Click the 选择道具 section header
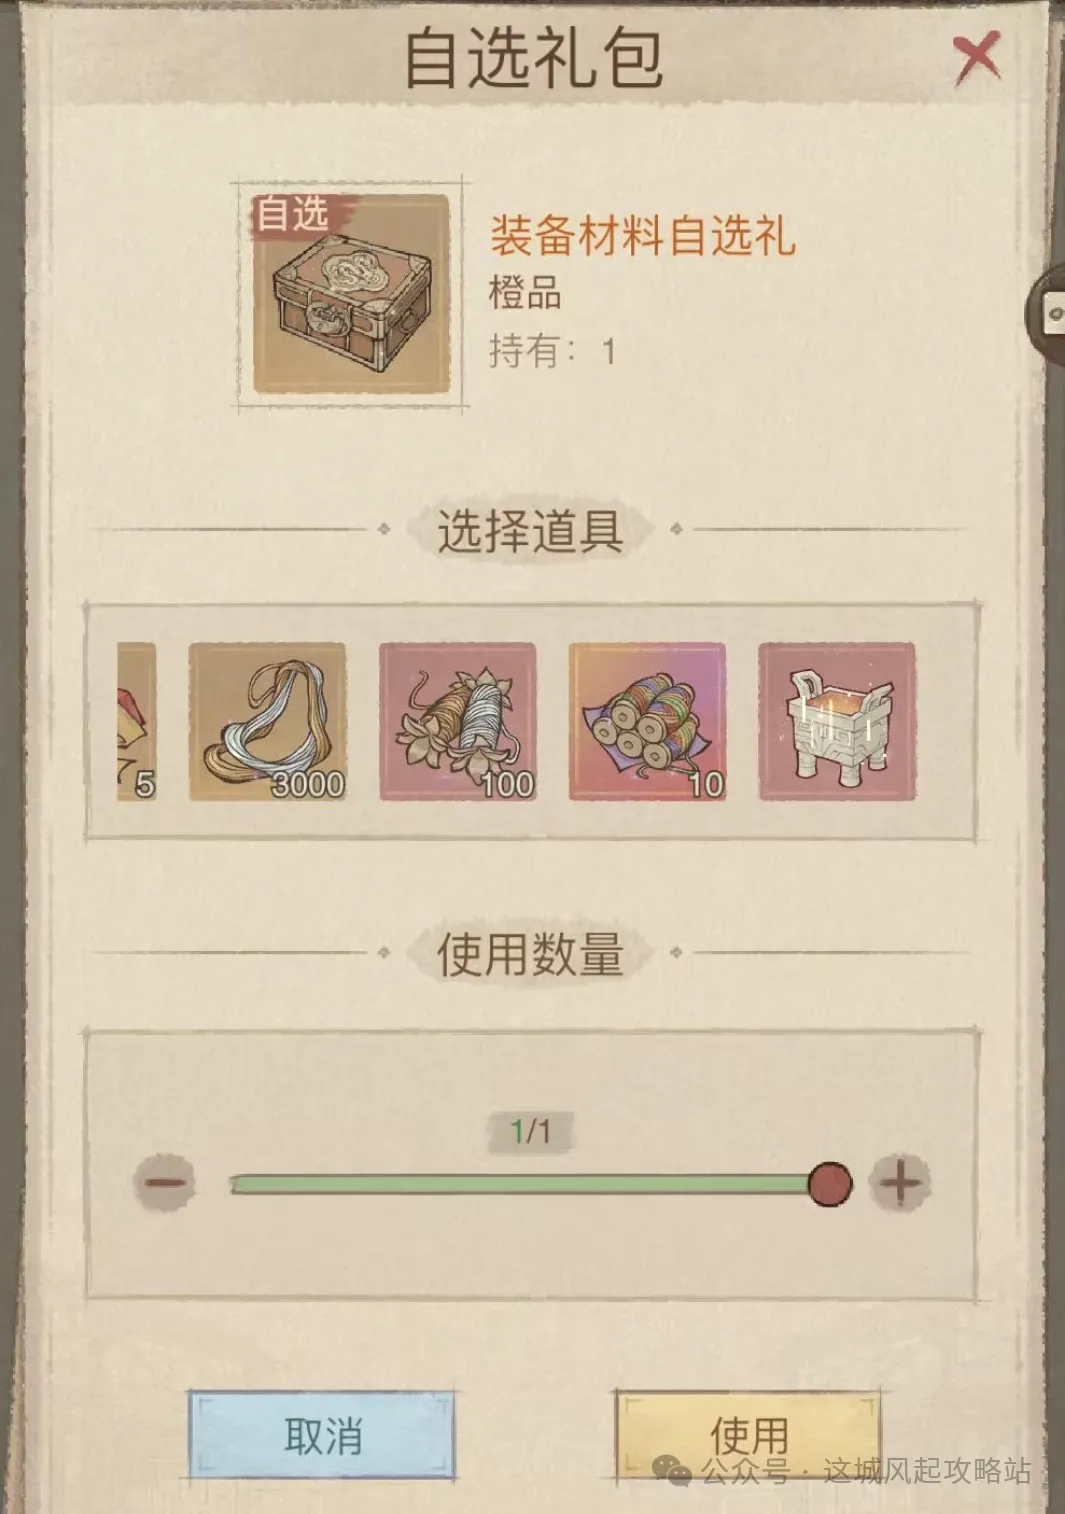The height and width of the screenshot is (1514, 1065). point(530,530)
